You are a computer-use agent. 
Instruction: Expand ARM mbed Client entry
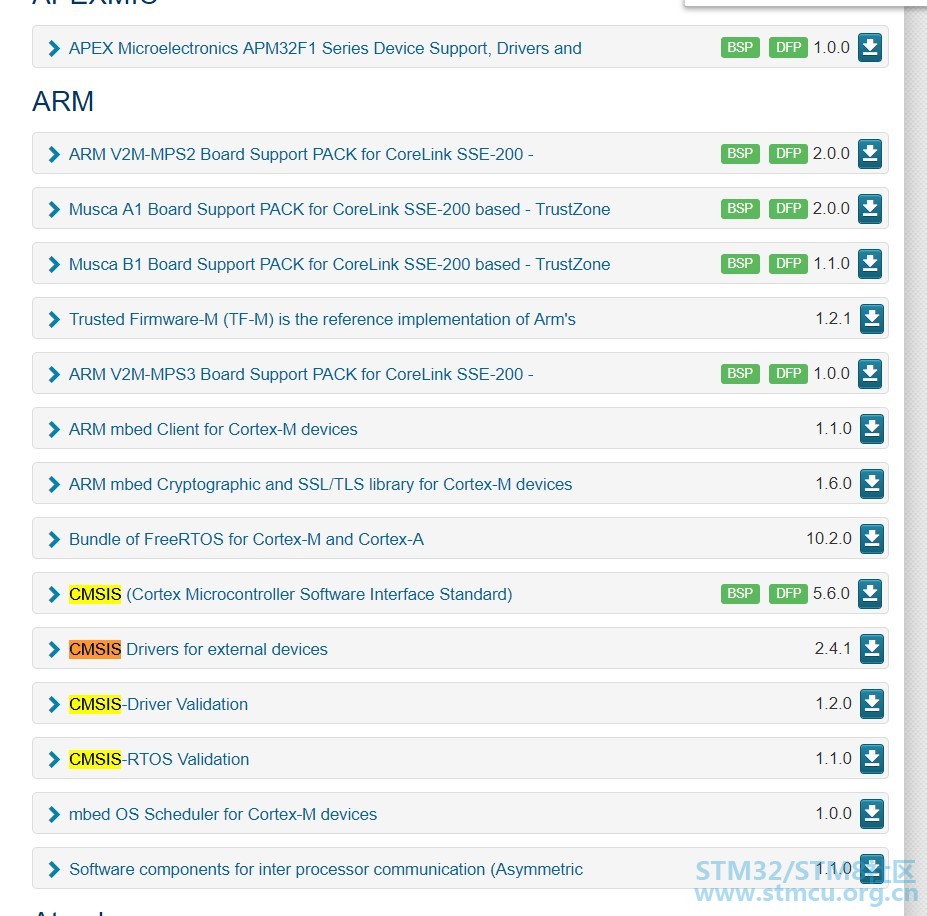(54, 429)
